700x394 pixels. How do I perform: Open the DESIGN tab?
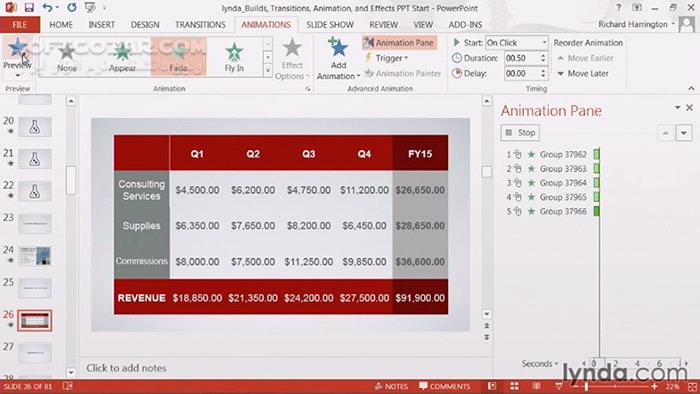point(145,25)
